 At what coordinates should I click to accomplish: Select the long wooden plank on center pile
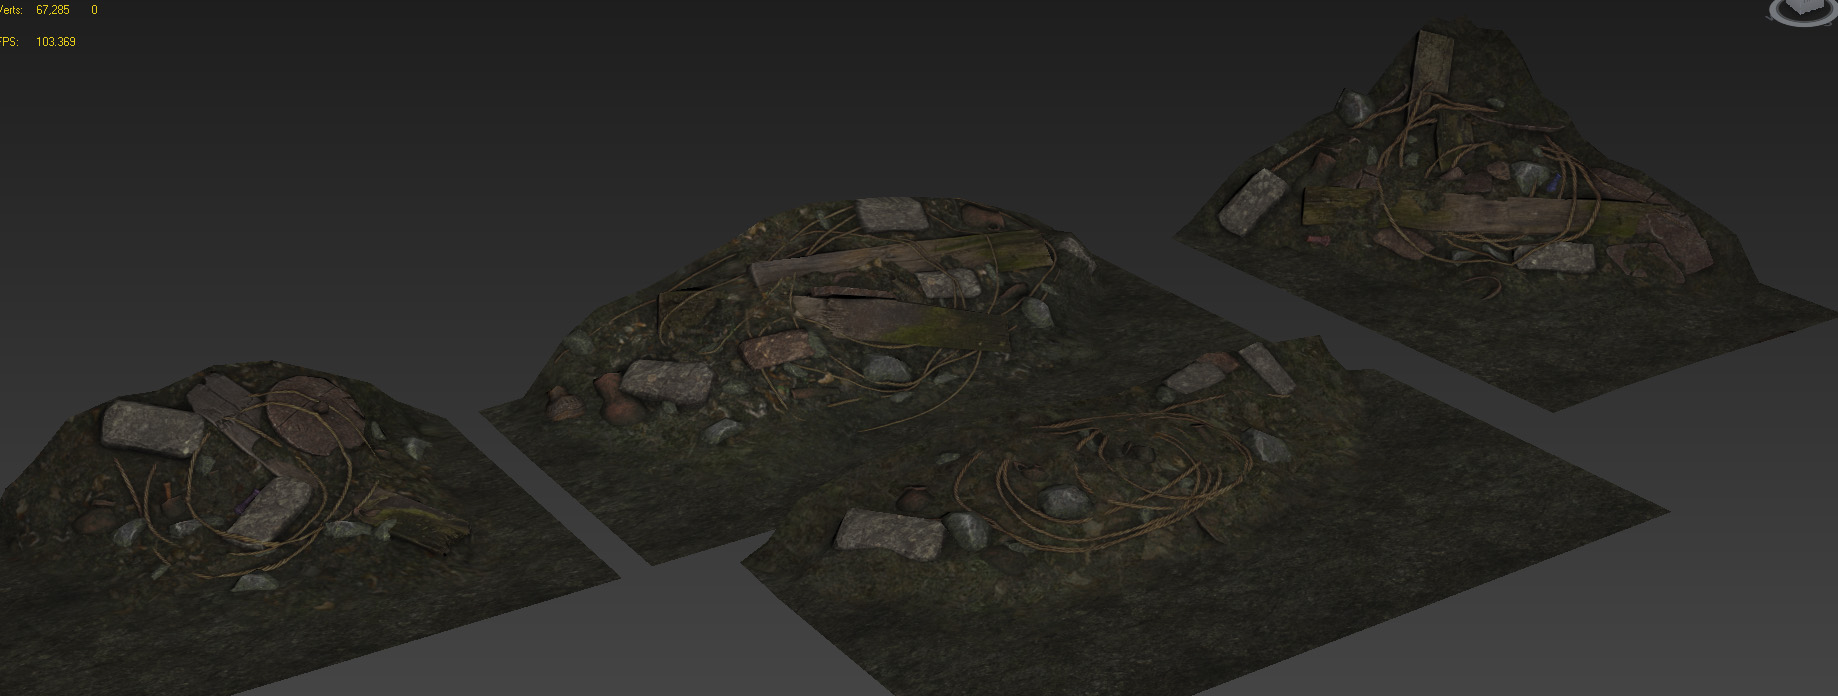click(x=903, y=260)
